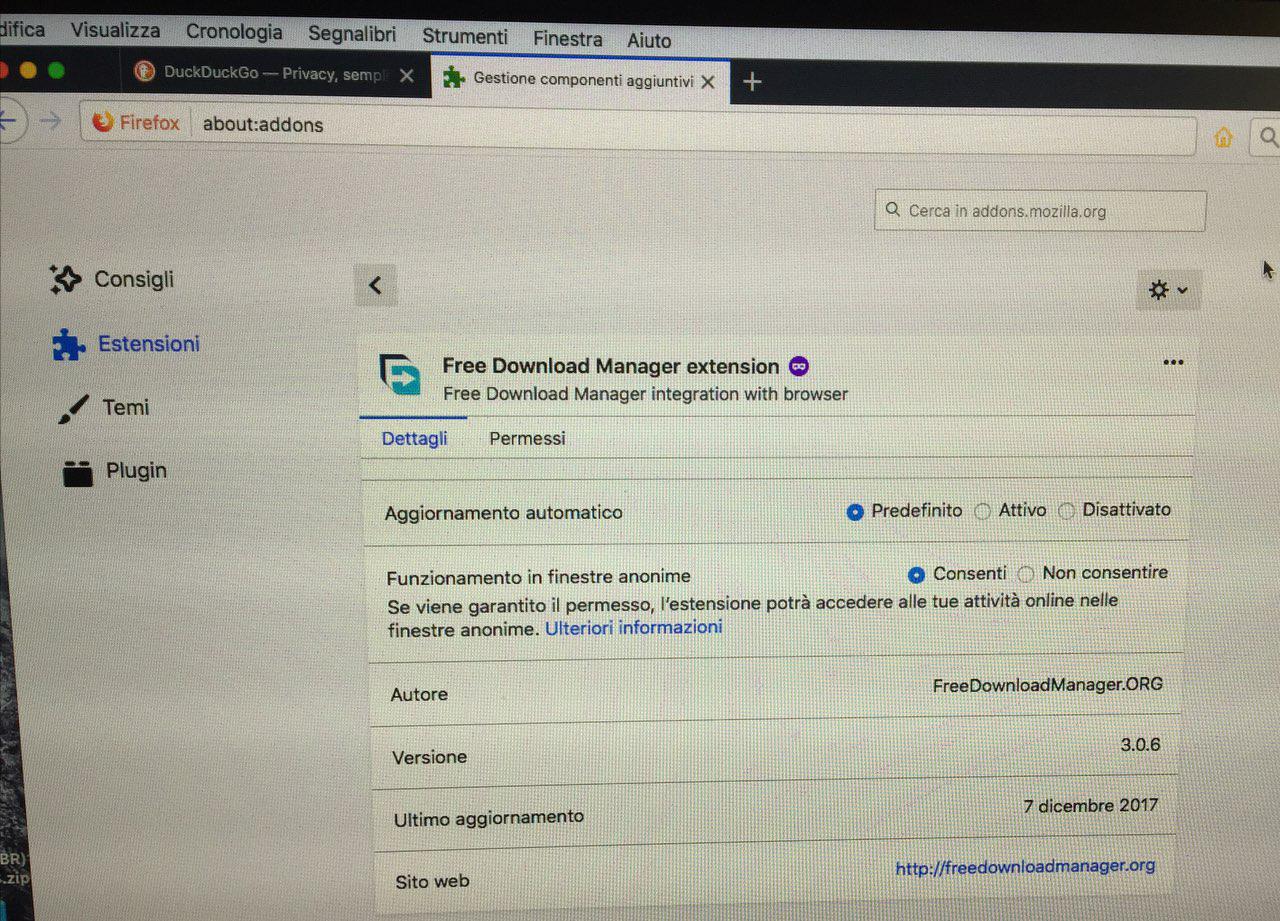Open a new tab with plus button
1280x921 pixels.
point(753,82)
